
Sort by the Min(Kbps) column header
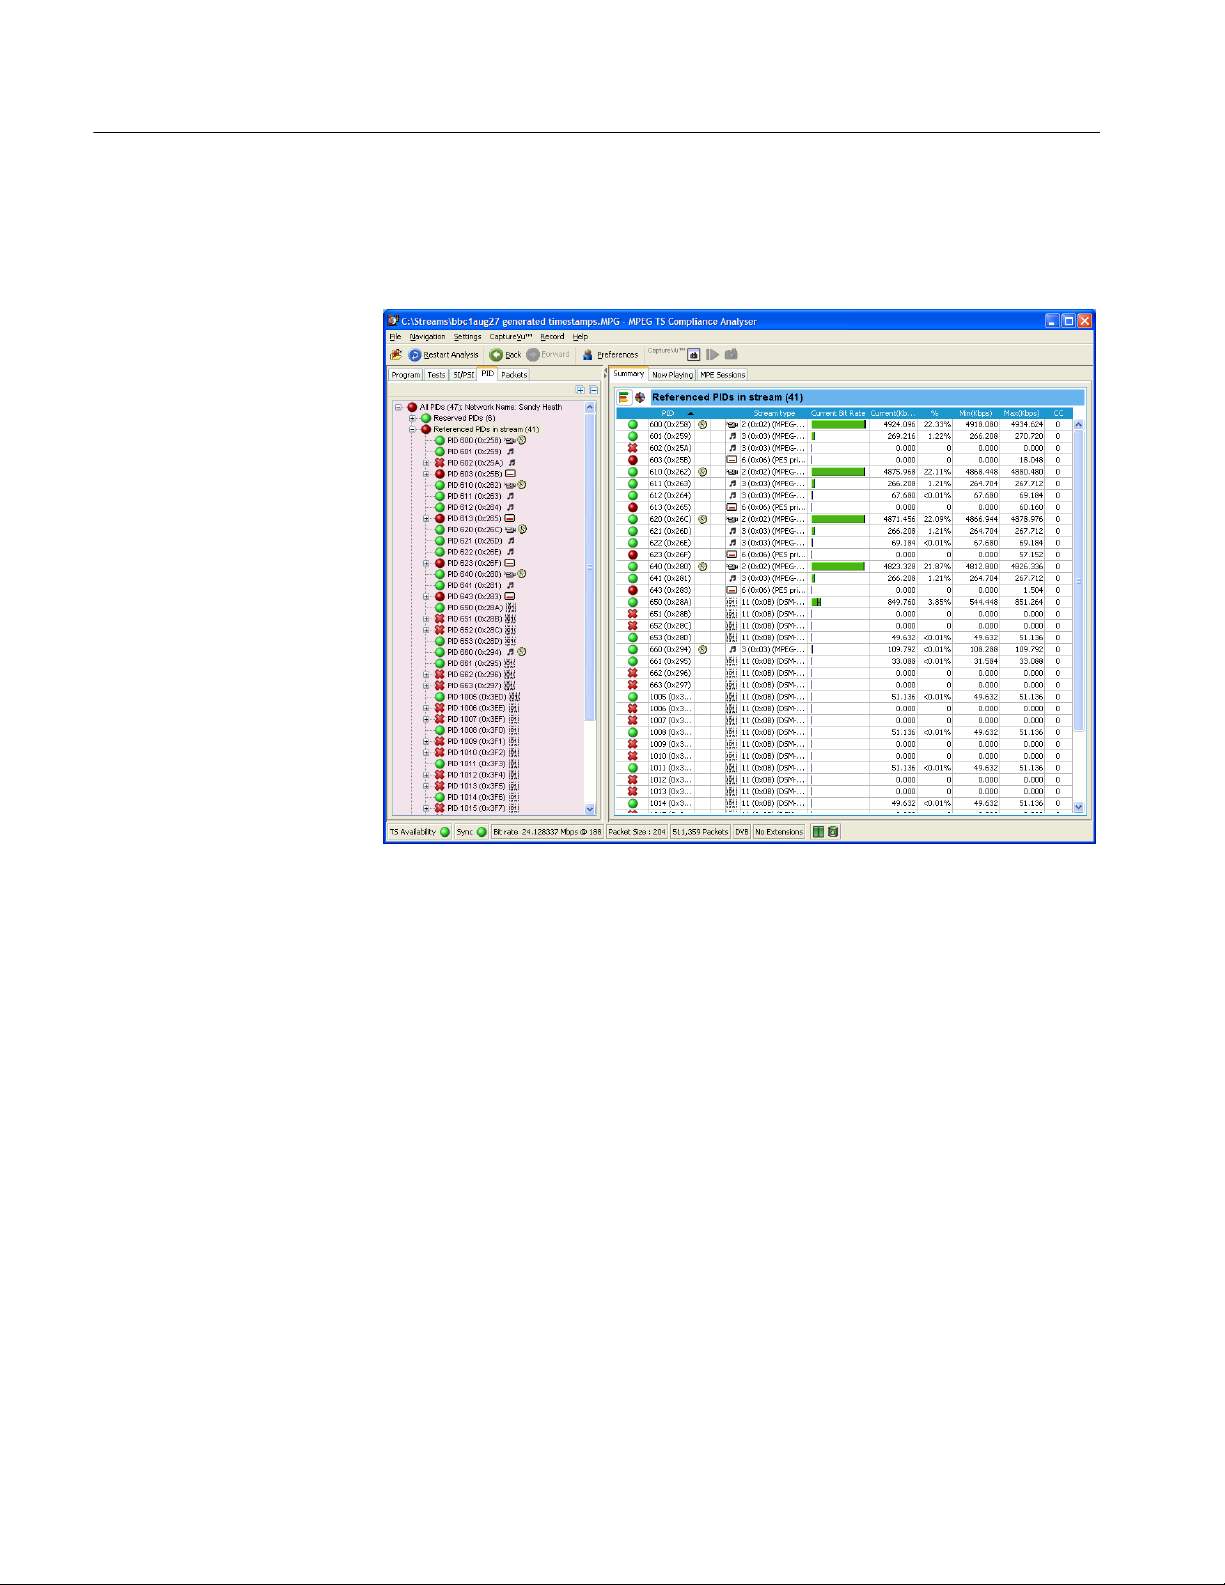975,413
